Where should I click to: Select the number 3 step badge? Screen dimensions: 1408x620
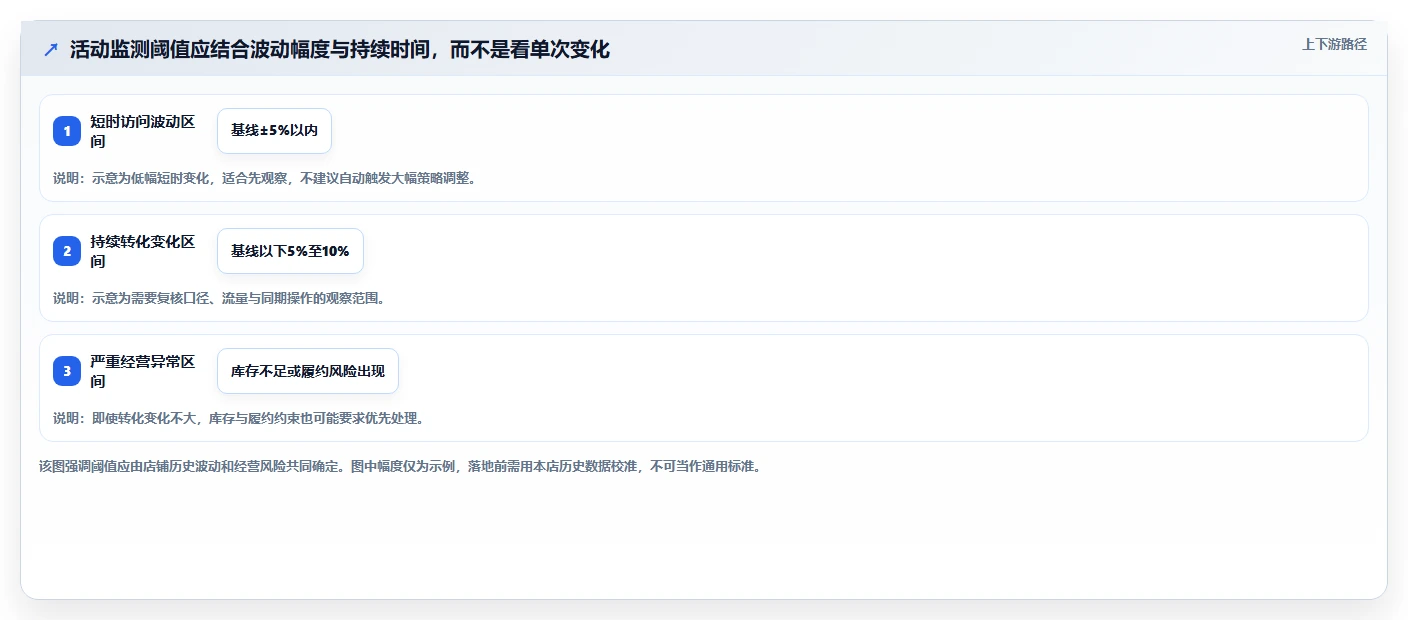[x=67, y=371]
